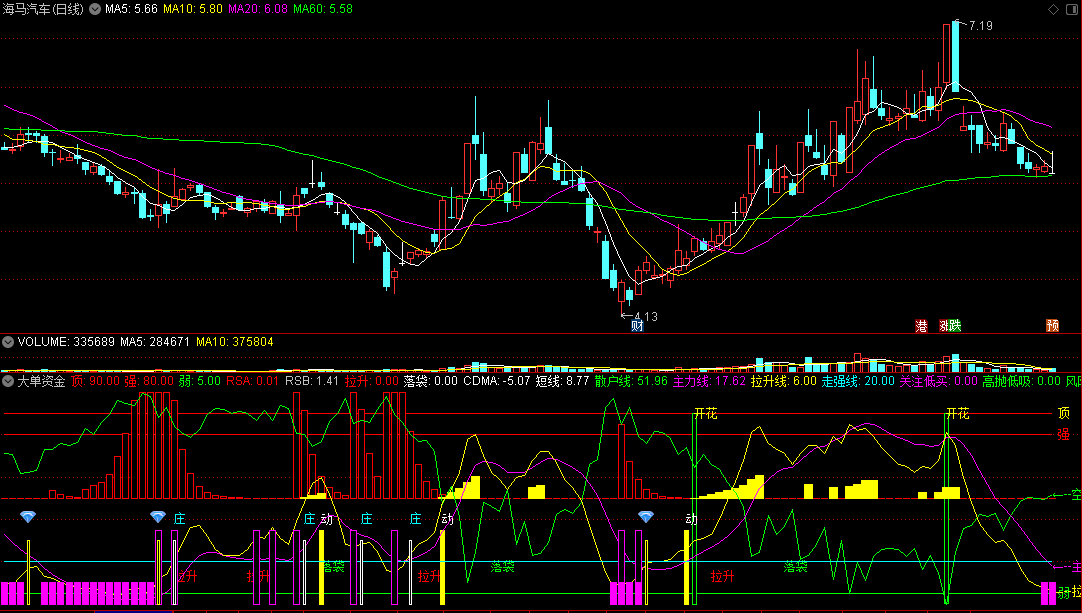Click the second 开花 signal label
Image resolution: width=1082 pixels, height=613 pixels.
tap(958, 413)
